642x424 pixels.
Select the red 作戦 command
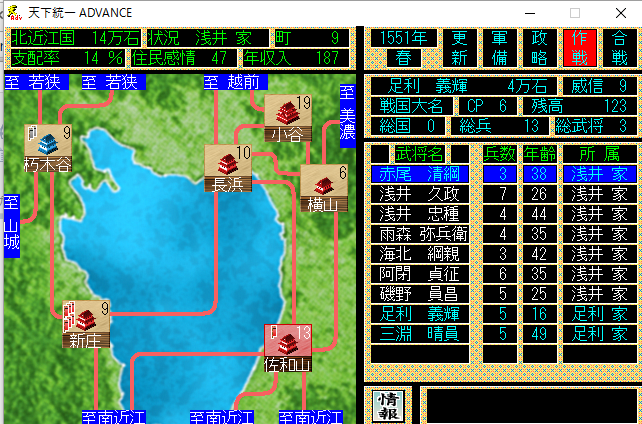point(580,48)
